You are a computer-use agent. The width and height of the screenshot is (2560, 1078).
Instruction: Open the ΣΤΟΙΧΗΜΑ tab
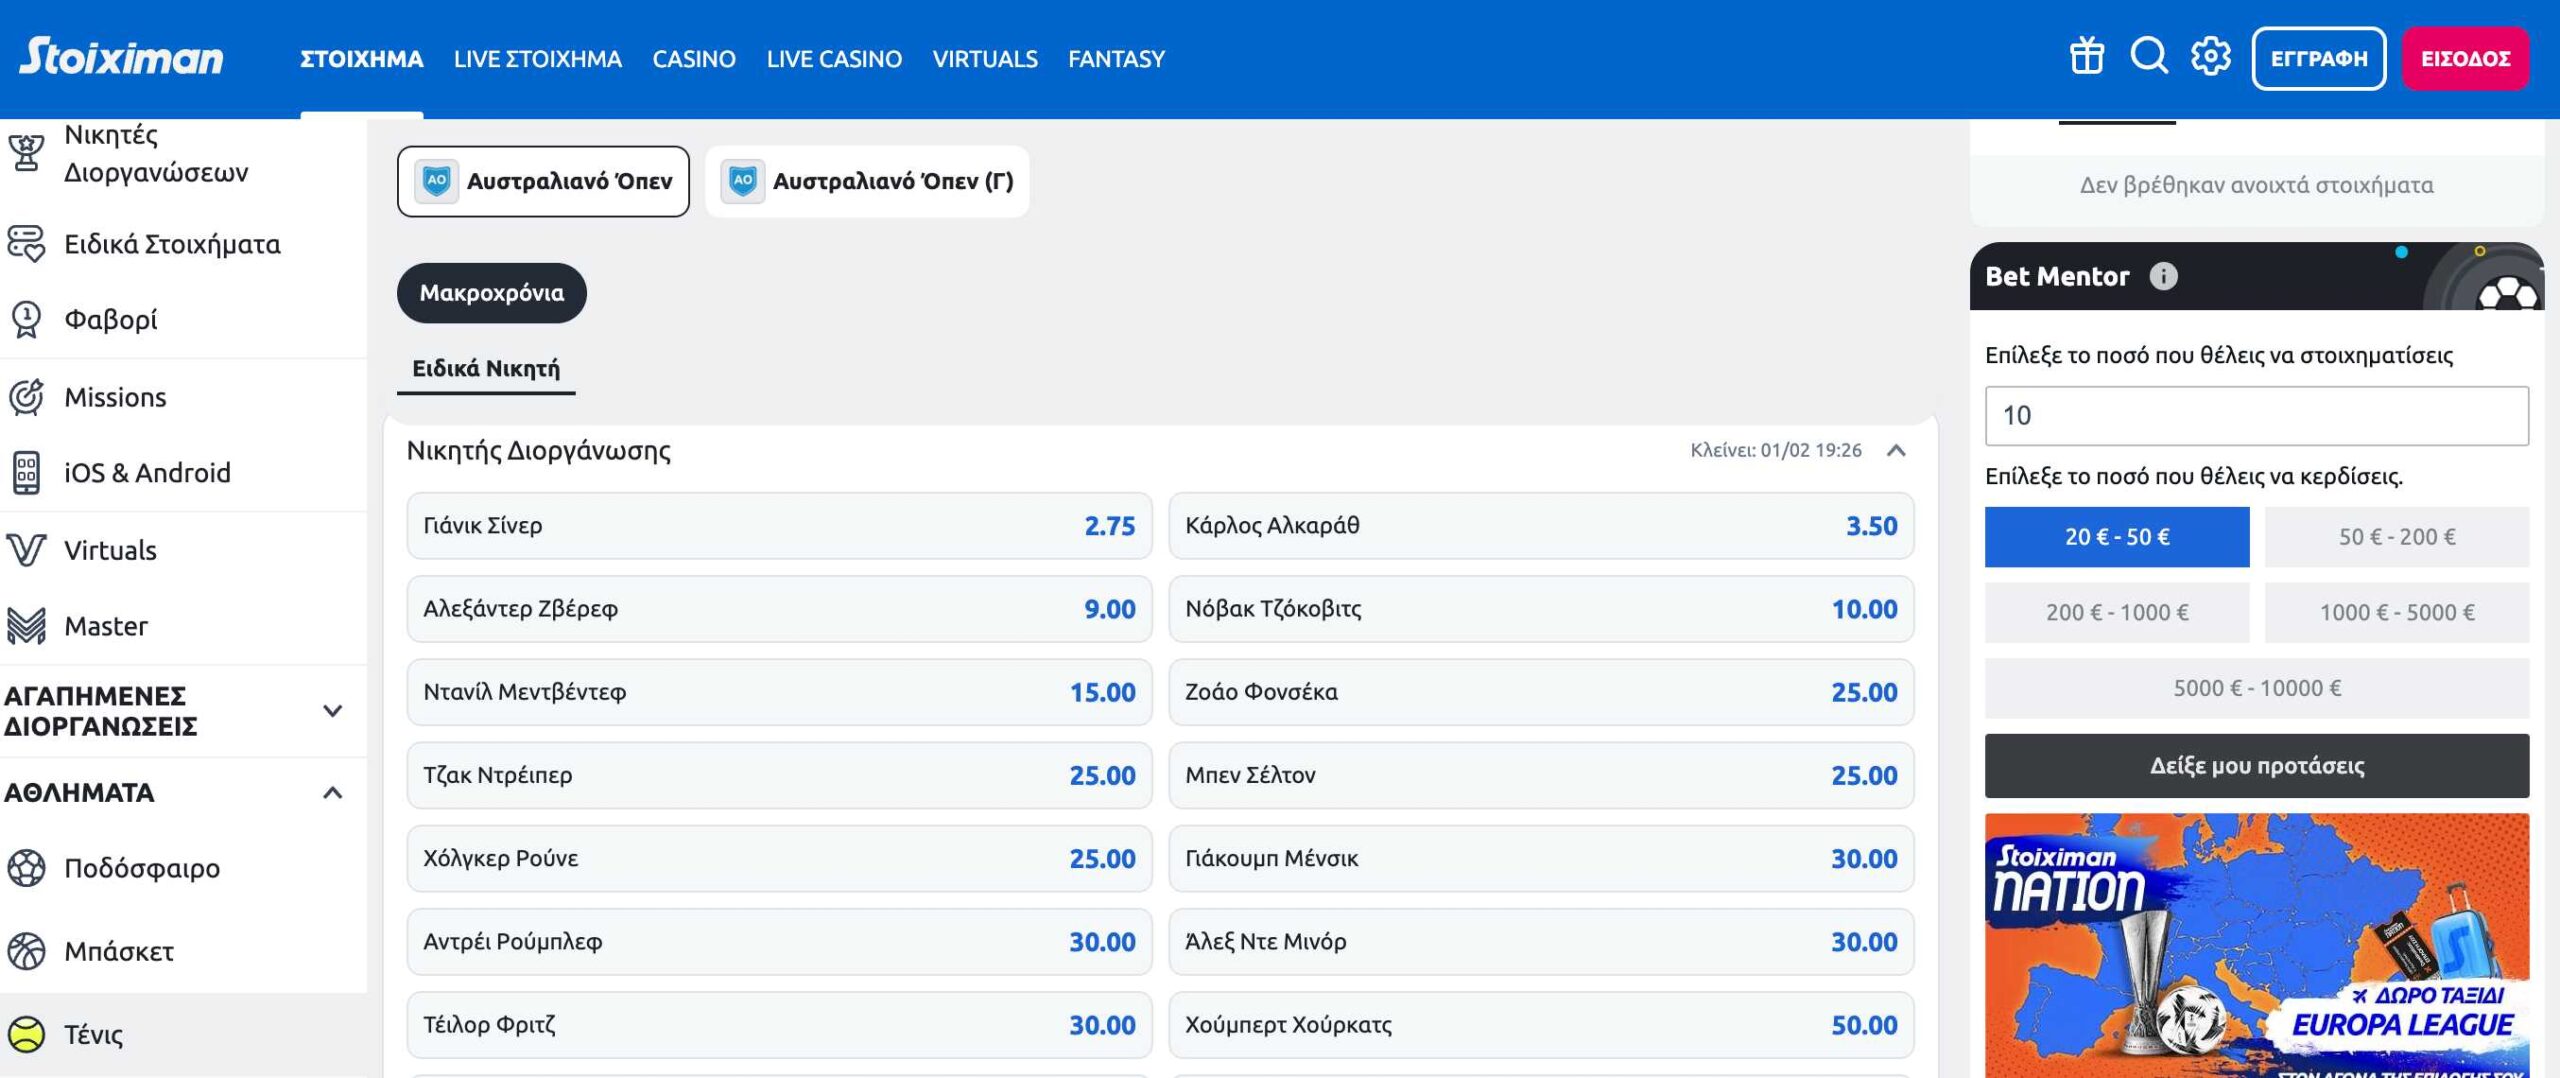tap(362, 59)
